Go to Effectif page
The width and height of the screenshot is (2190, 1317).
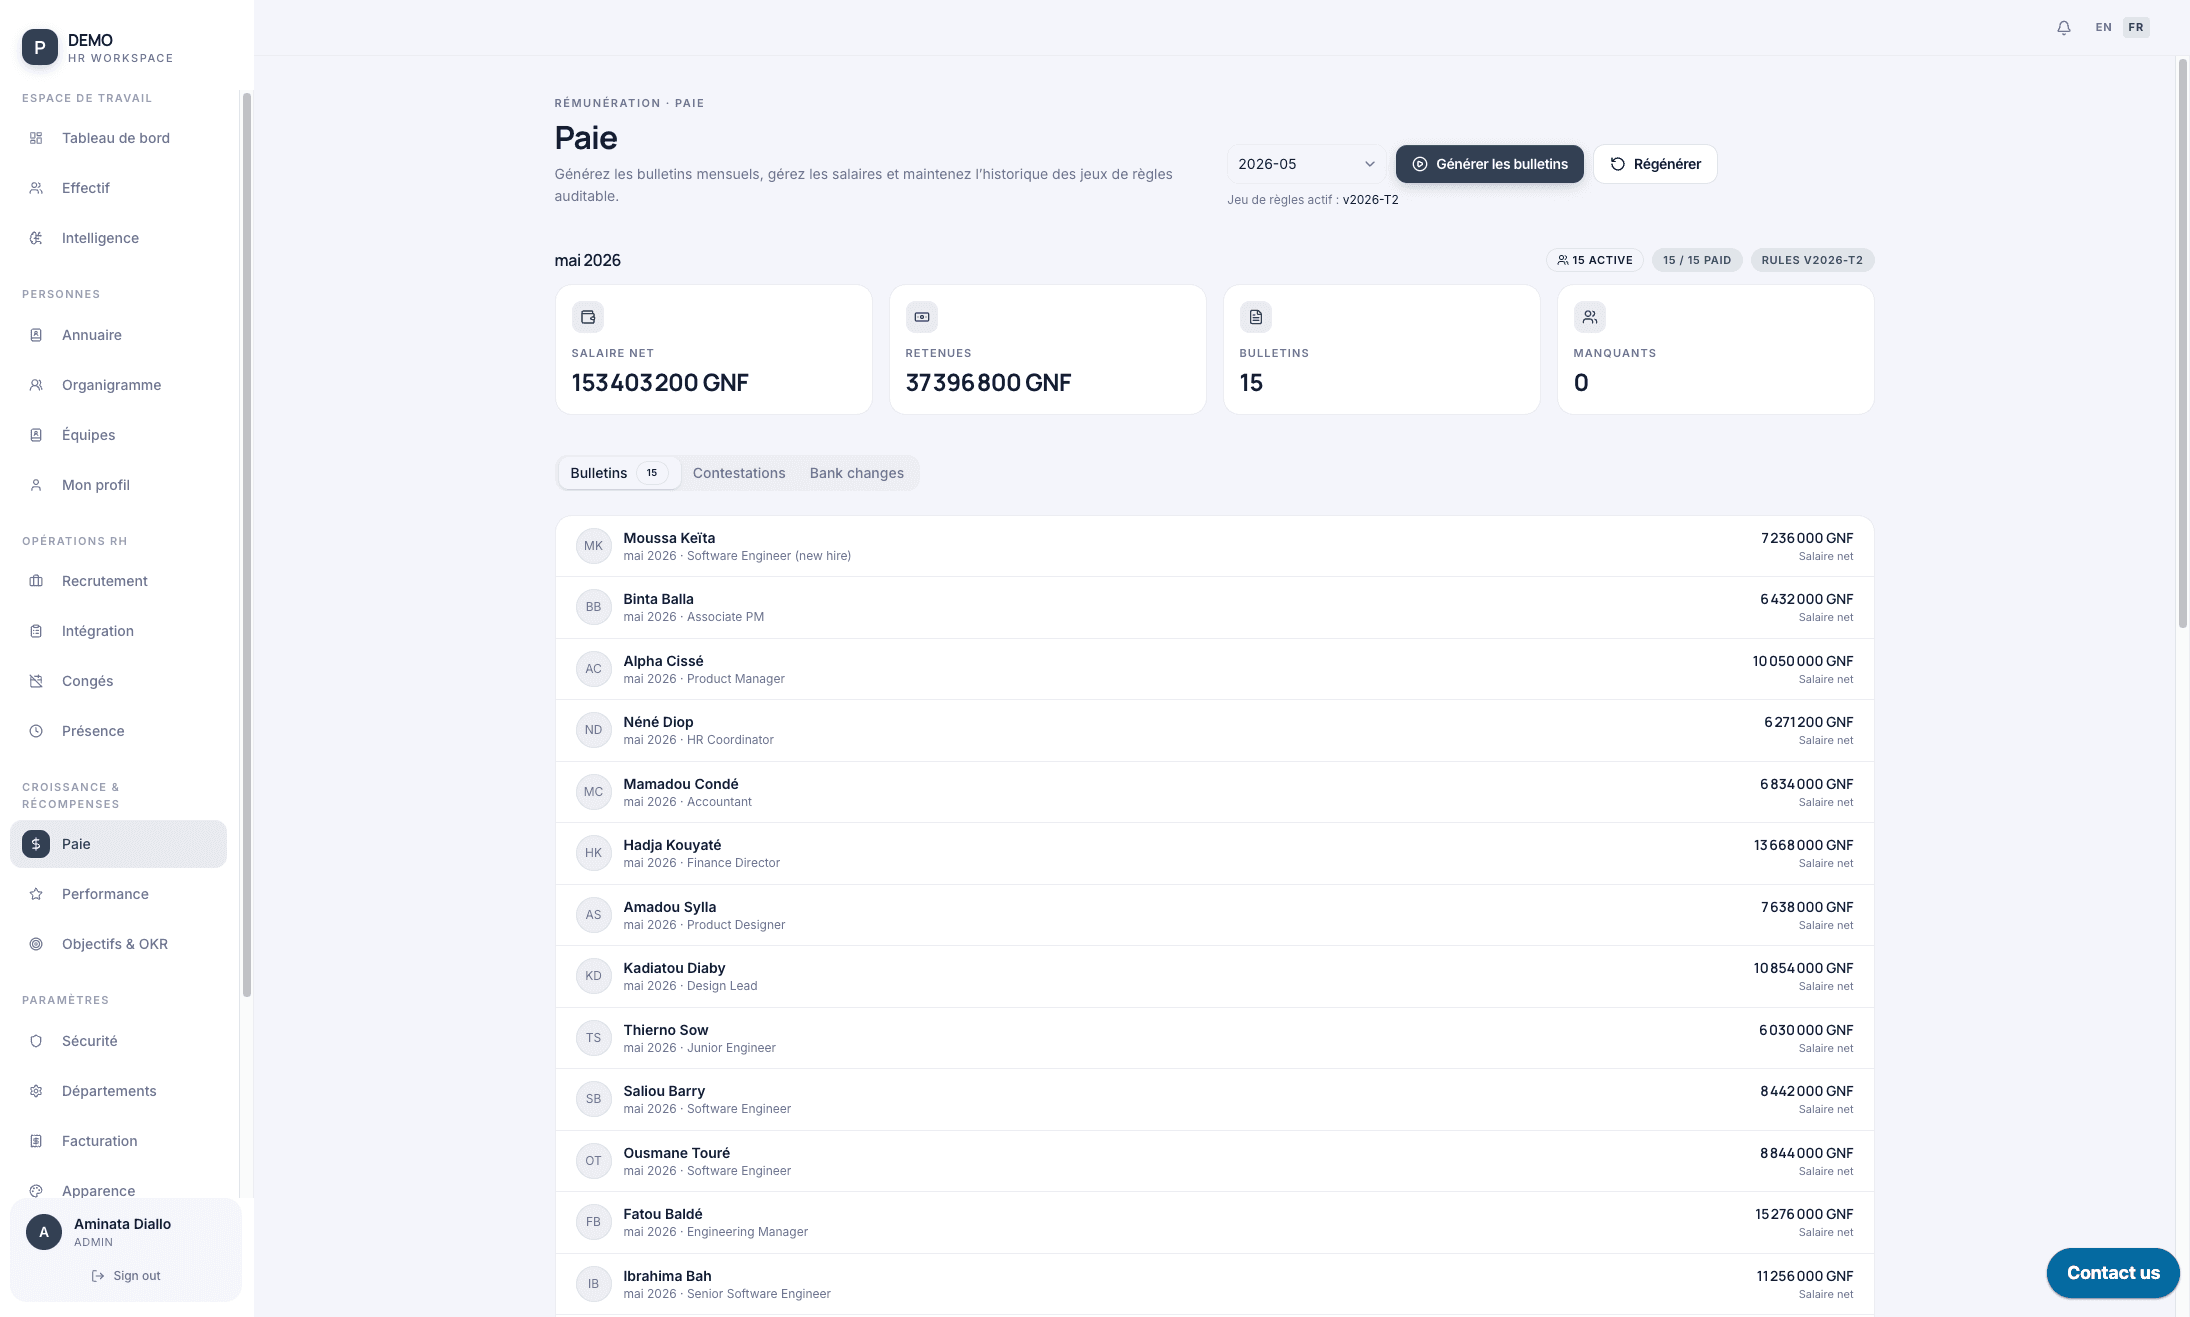coord(118,188)
